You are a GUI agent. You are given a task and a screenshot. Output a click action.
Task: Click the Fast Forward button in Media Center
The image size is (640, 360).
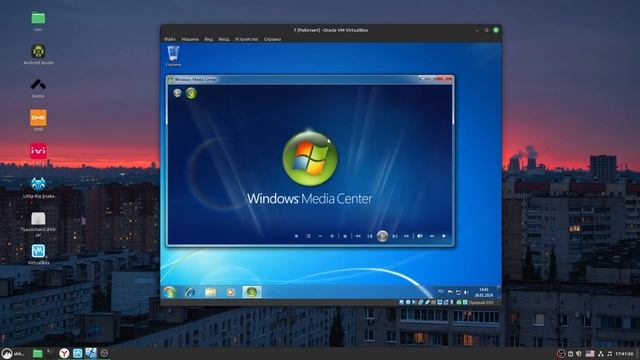tap(407, 236)
